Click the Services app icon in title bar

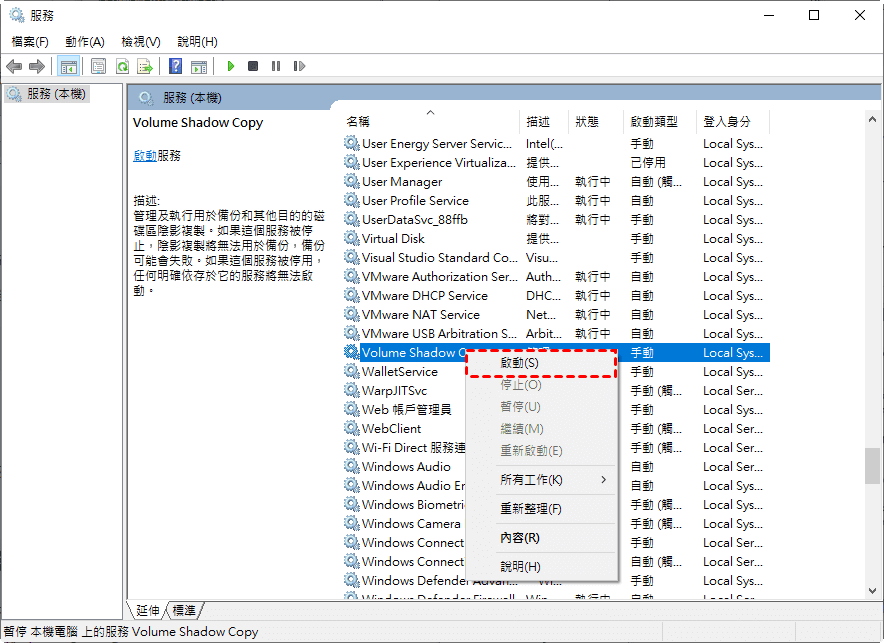[17, 15]
